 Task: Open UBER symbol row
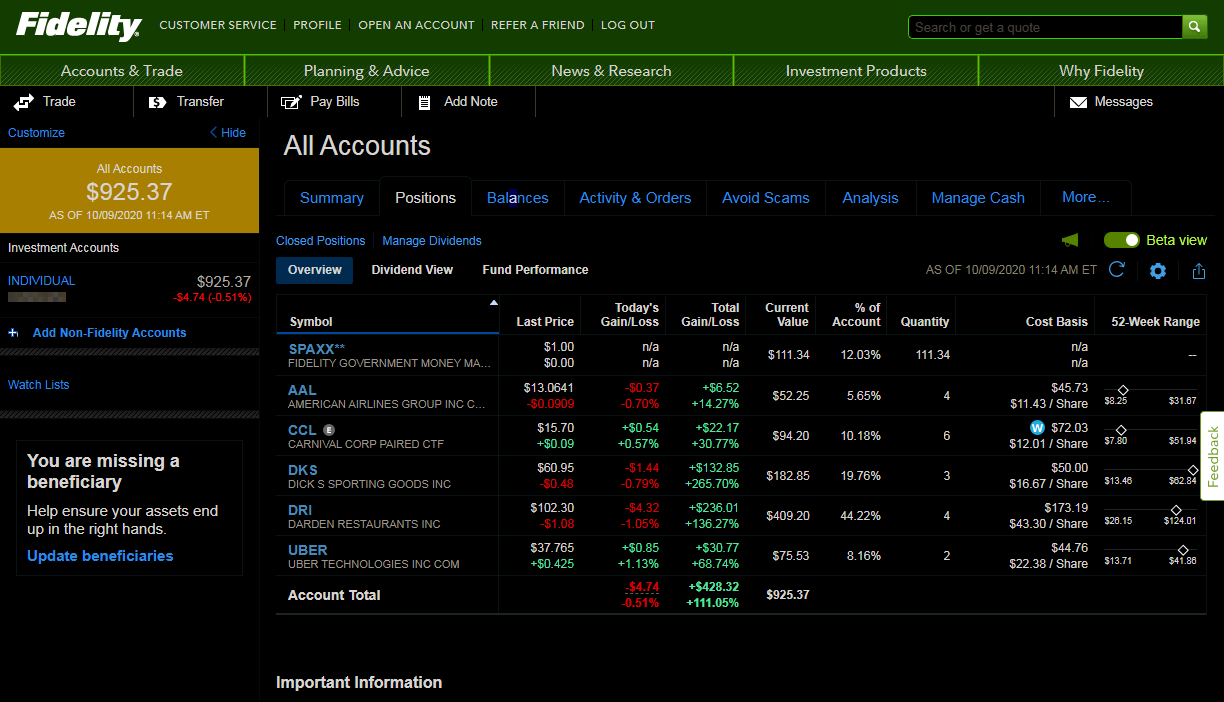click(x=308, y=550)
